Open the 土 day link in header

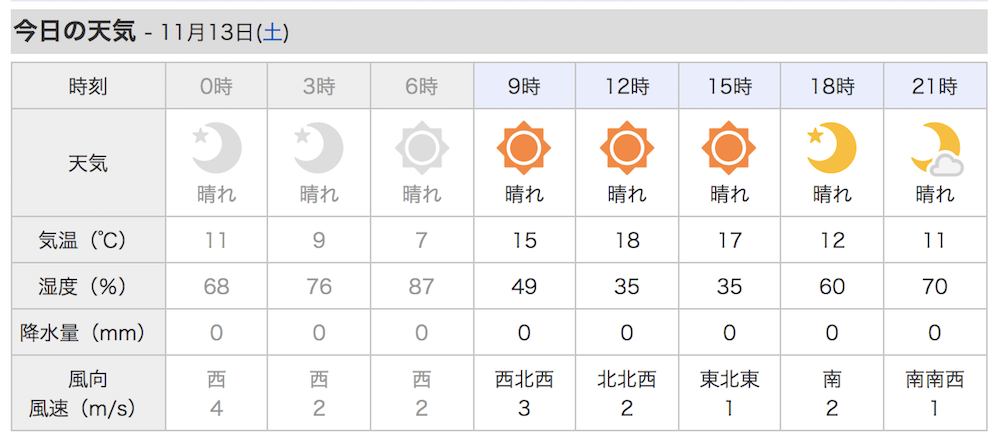(x=272, y=33)
